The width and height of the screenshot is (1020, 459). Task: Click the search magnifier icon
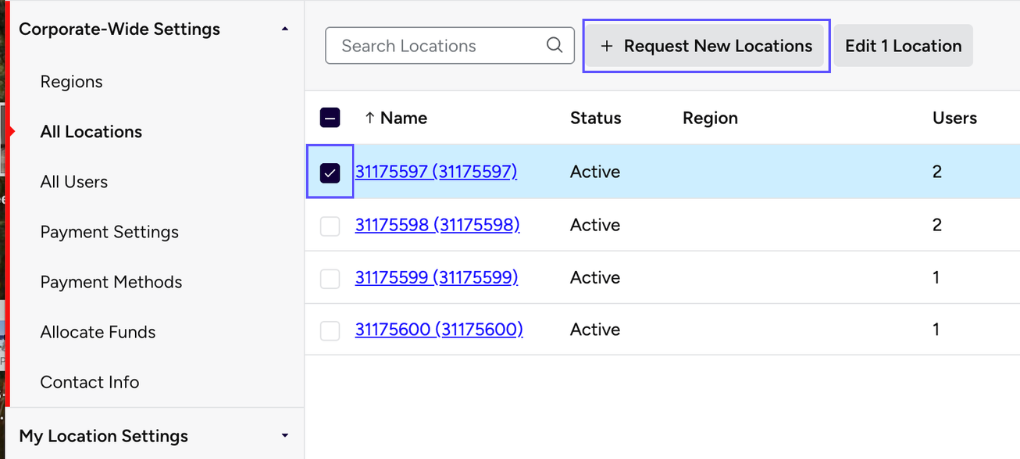point(554,46)
